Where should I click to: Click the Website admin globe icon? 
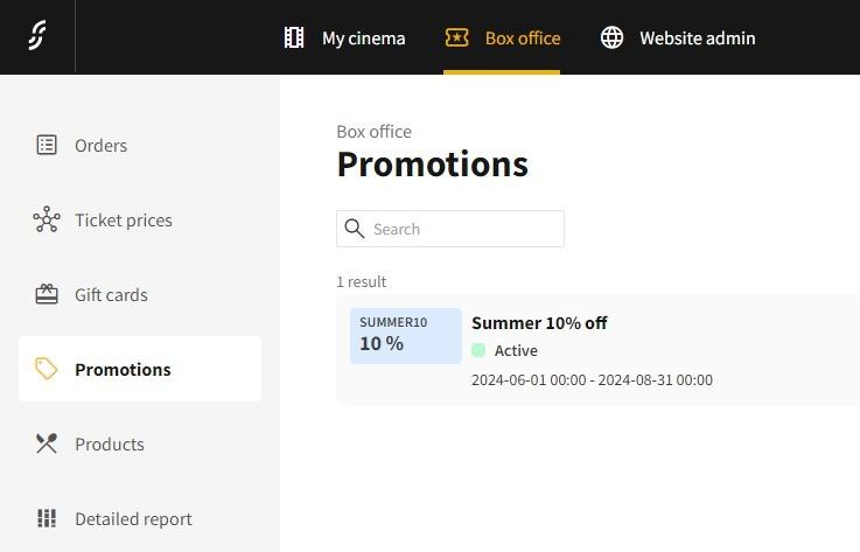(612, 38)
